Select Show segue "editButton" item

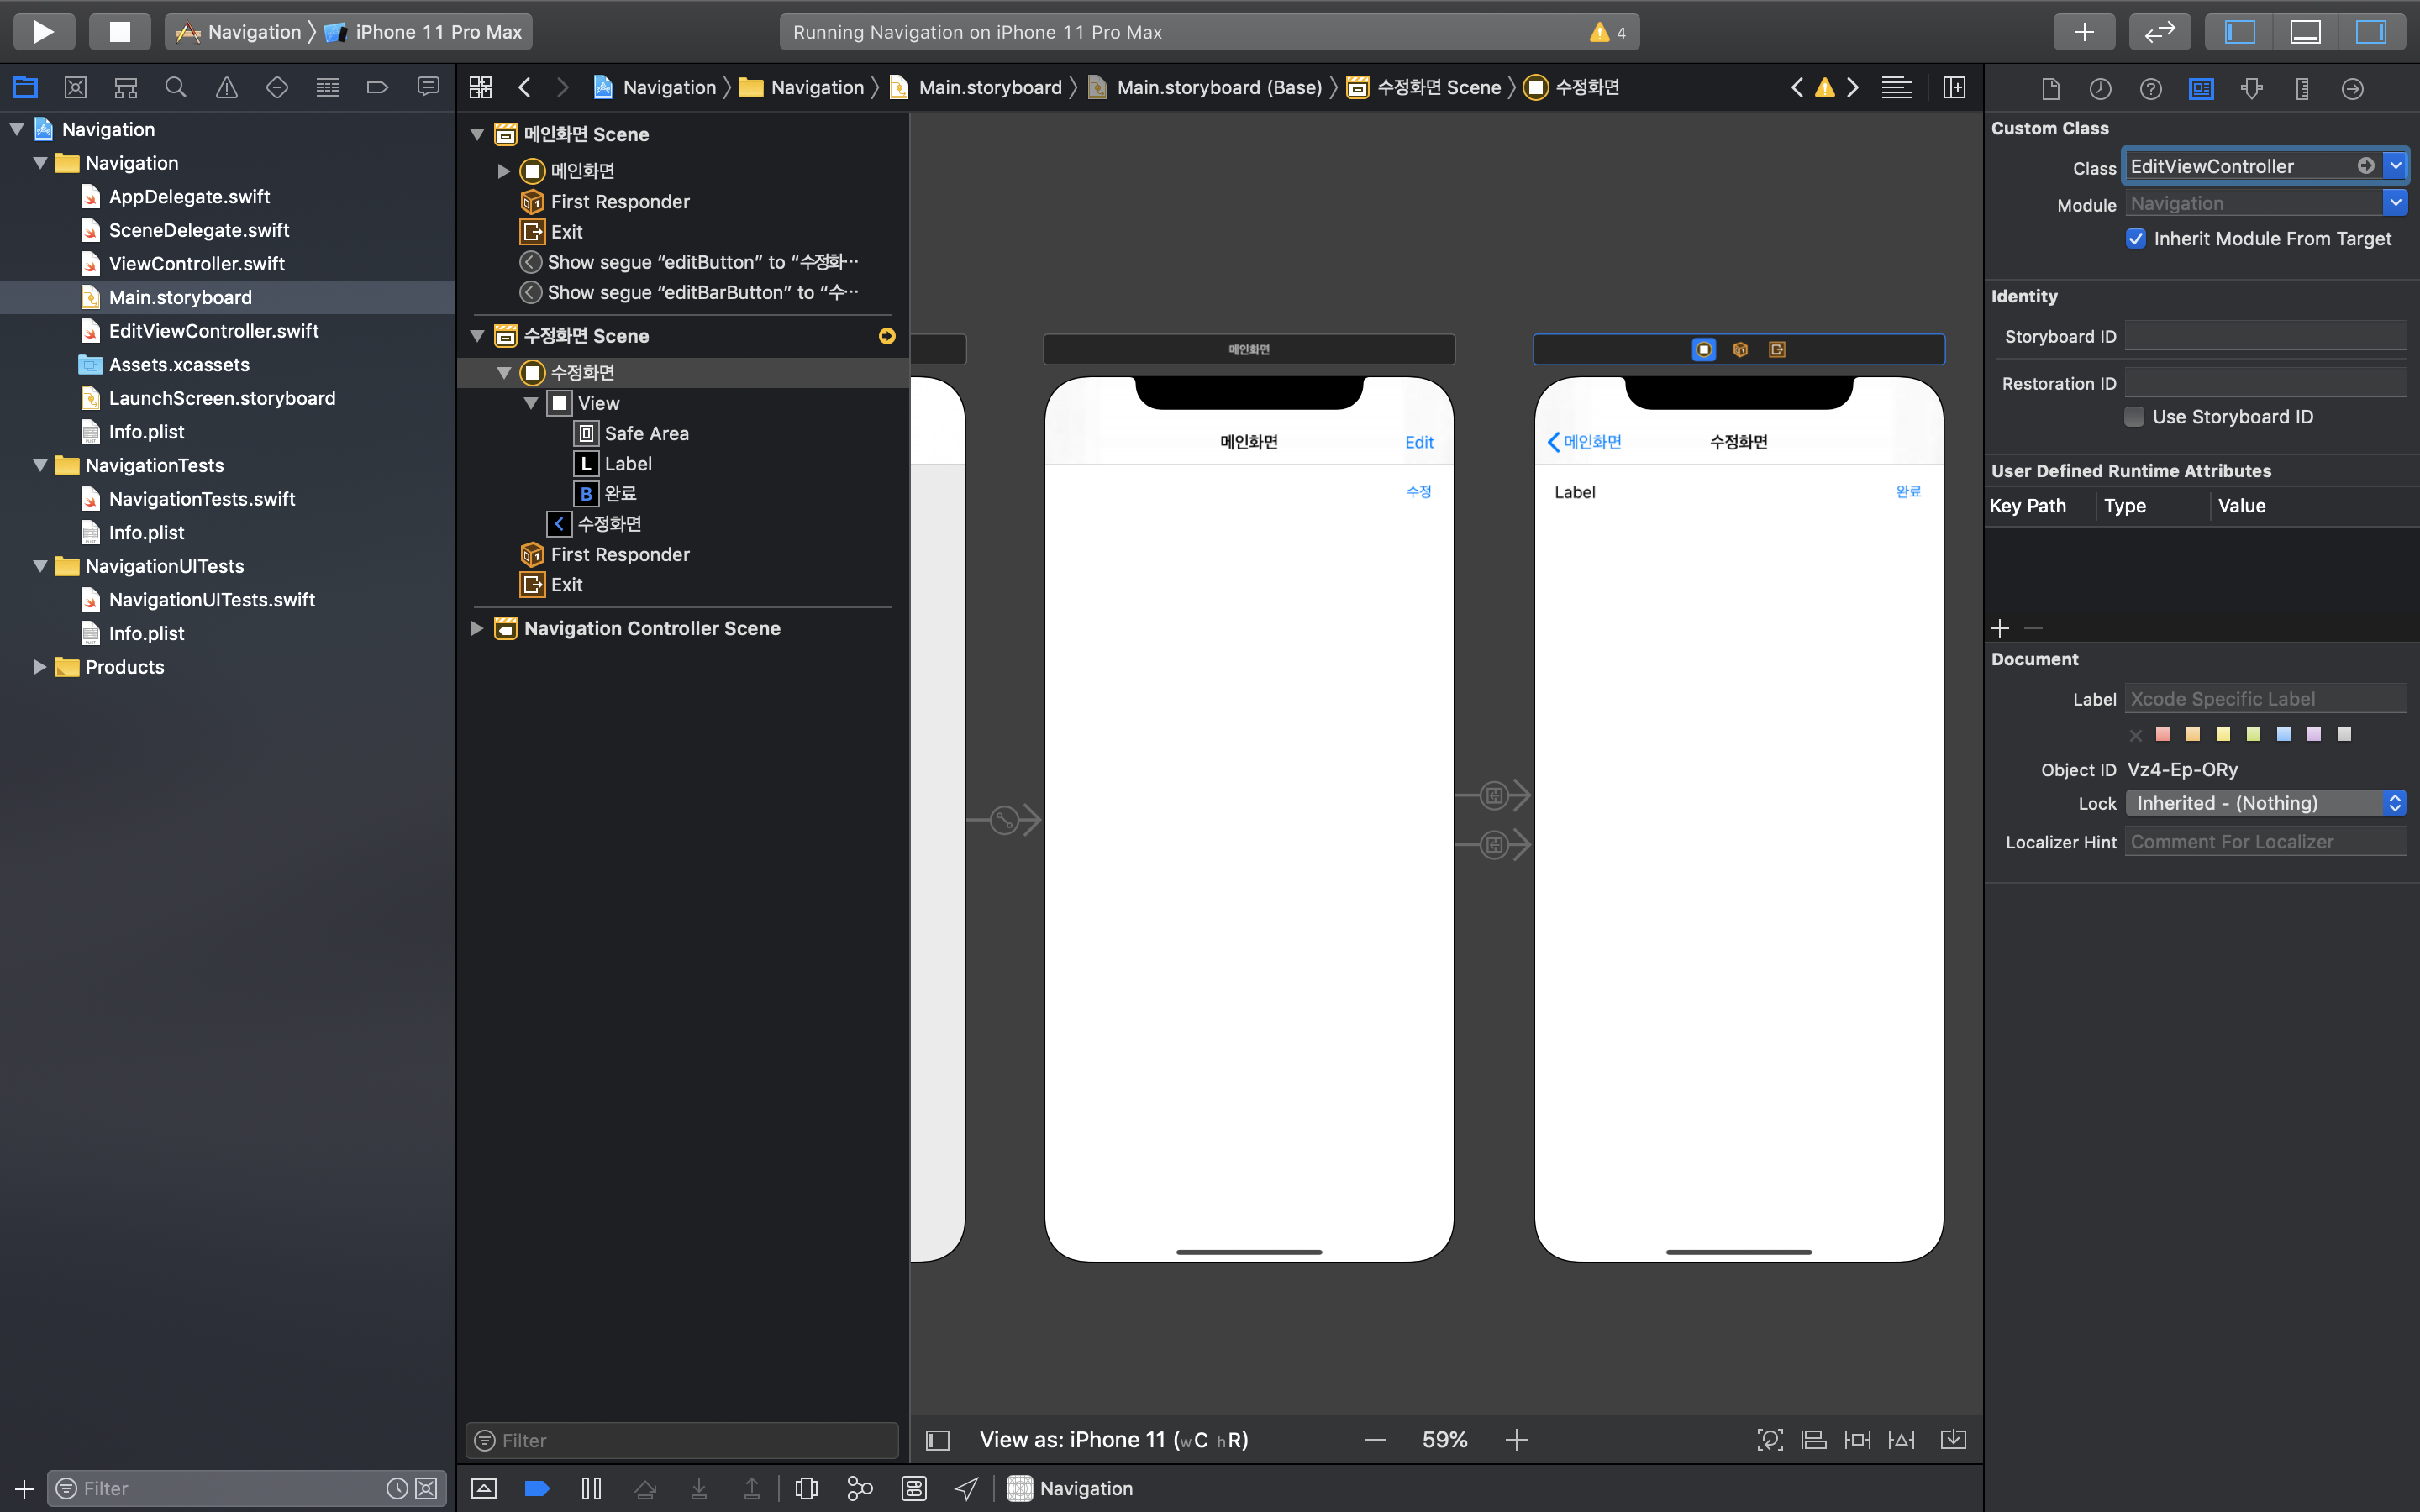coord(702,262)
